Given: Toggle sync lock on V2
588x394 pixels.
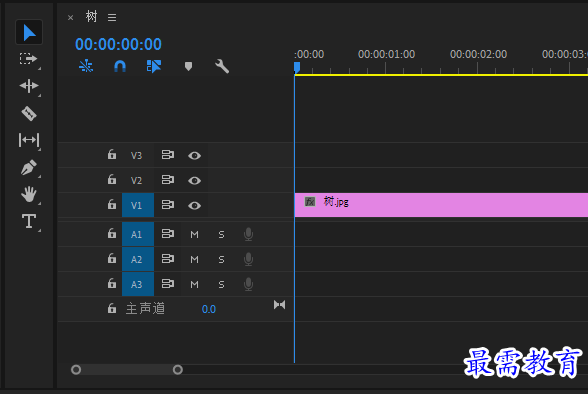Looking at the screenshot, I should pos(168,180).
